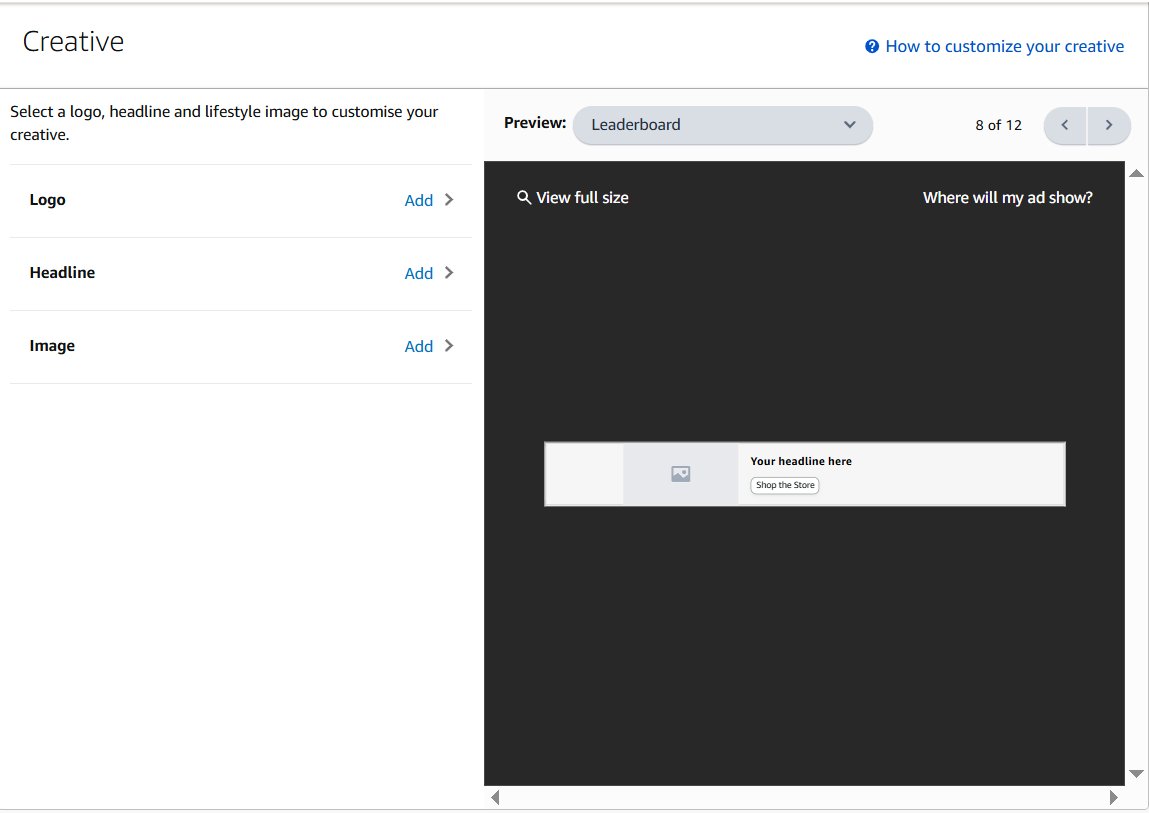1149x813 pixels.
Task: Click the magnifier View full size icon
Action: coord(523,197)
